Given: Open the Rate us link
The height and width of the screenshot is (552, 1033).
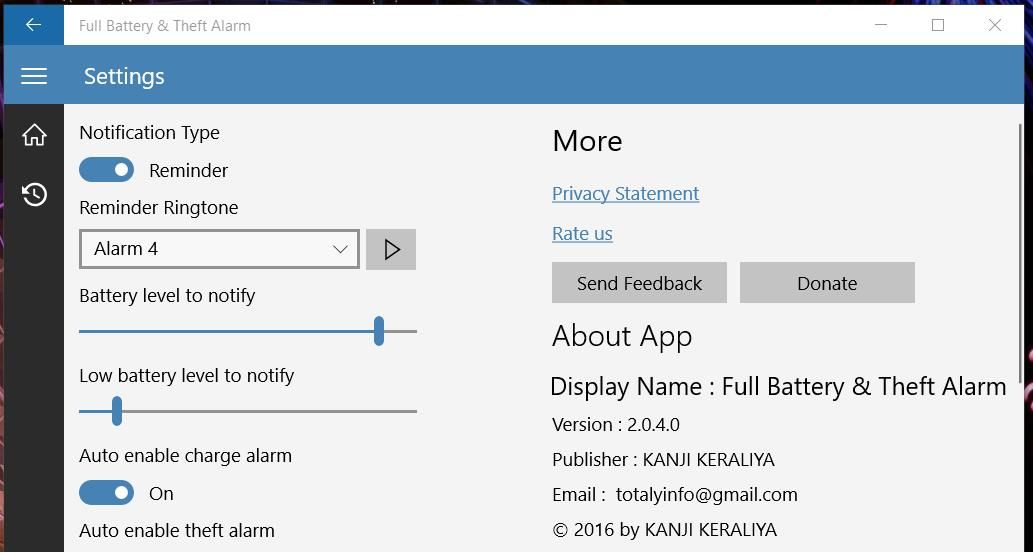Looking at the screenshot, I should (x=582, y=234).
